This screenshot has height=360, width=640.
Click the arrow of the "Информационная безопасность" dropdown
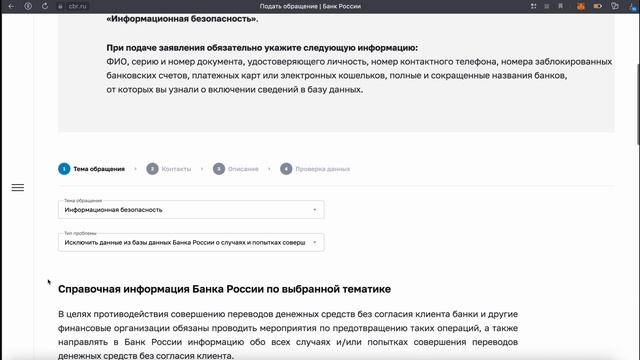[x=315, y=210]
